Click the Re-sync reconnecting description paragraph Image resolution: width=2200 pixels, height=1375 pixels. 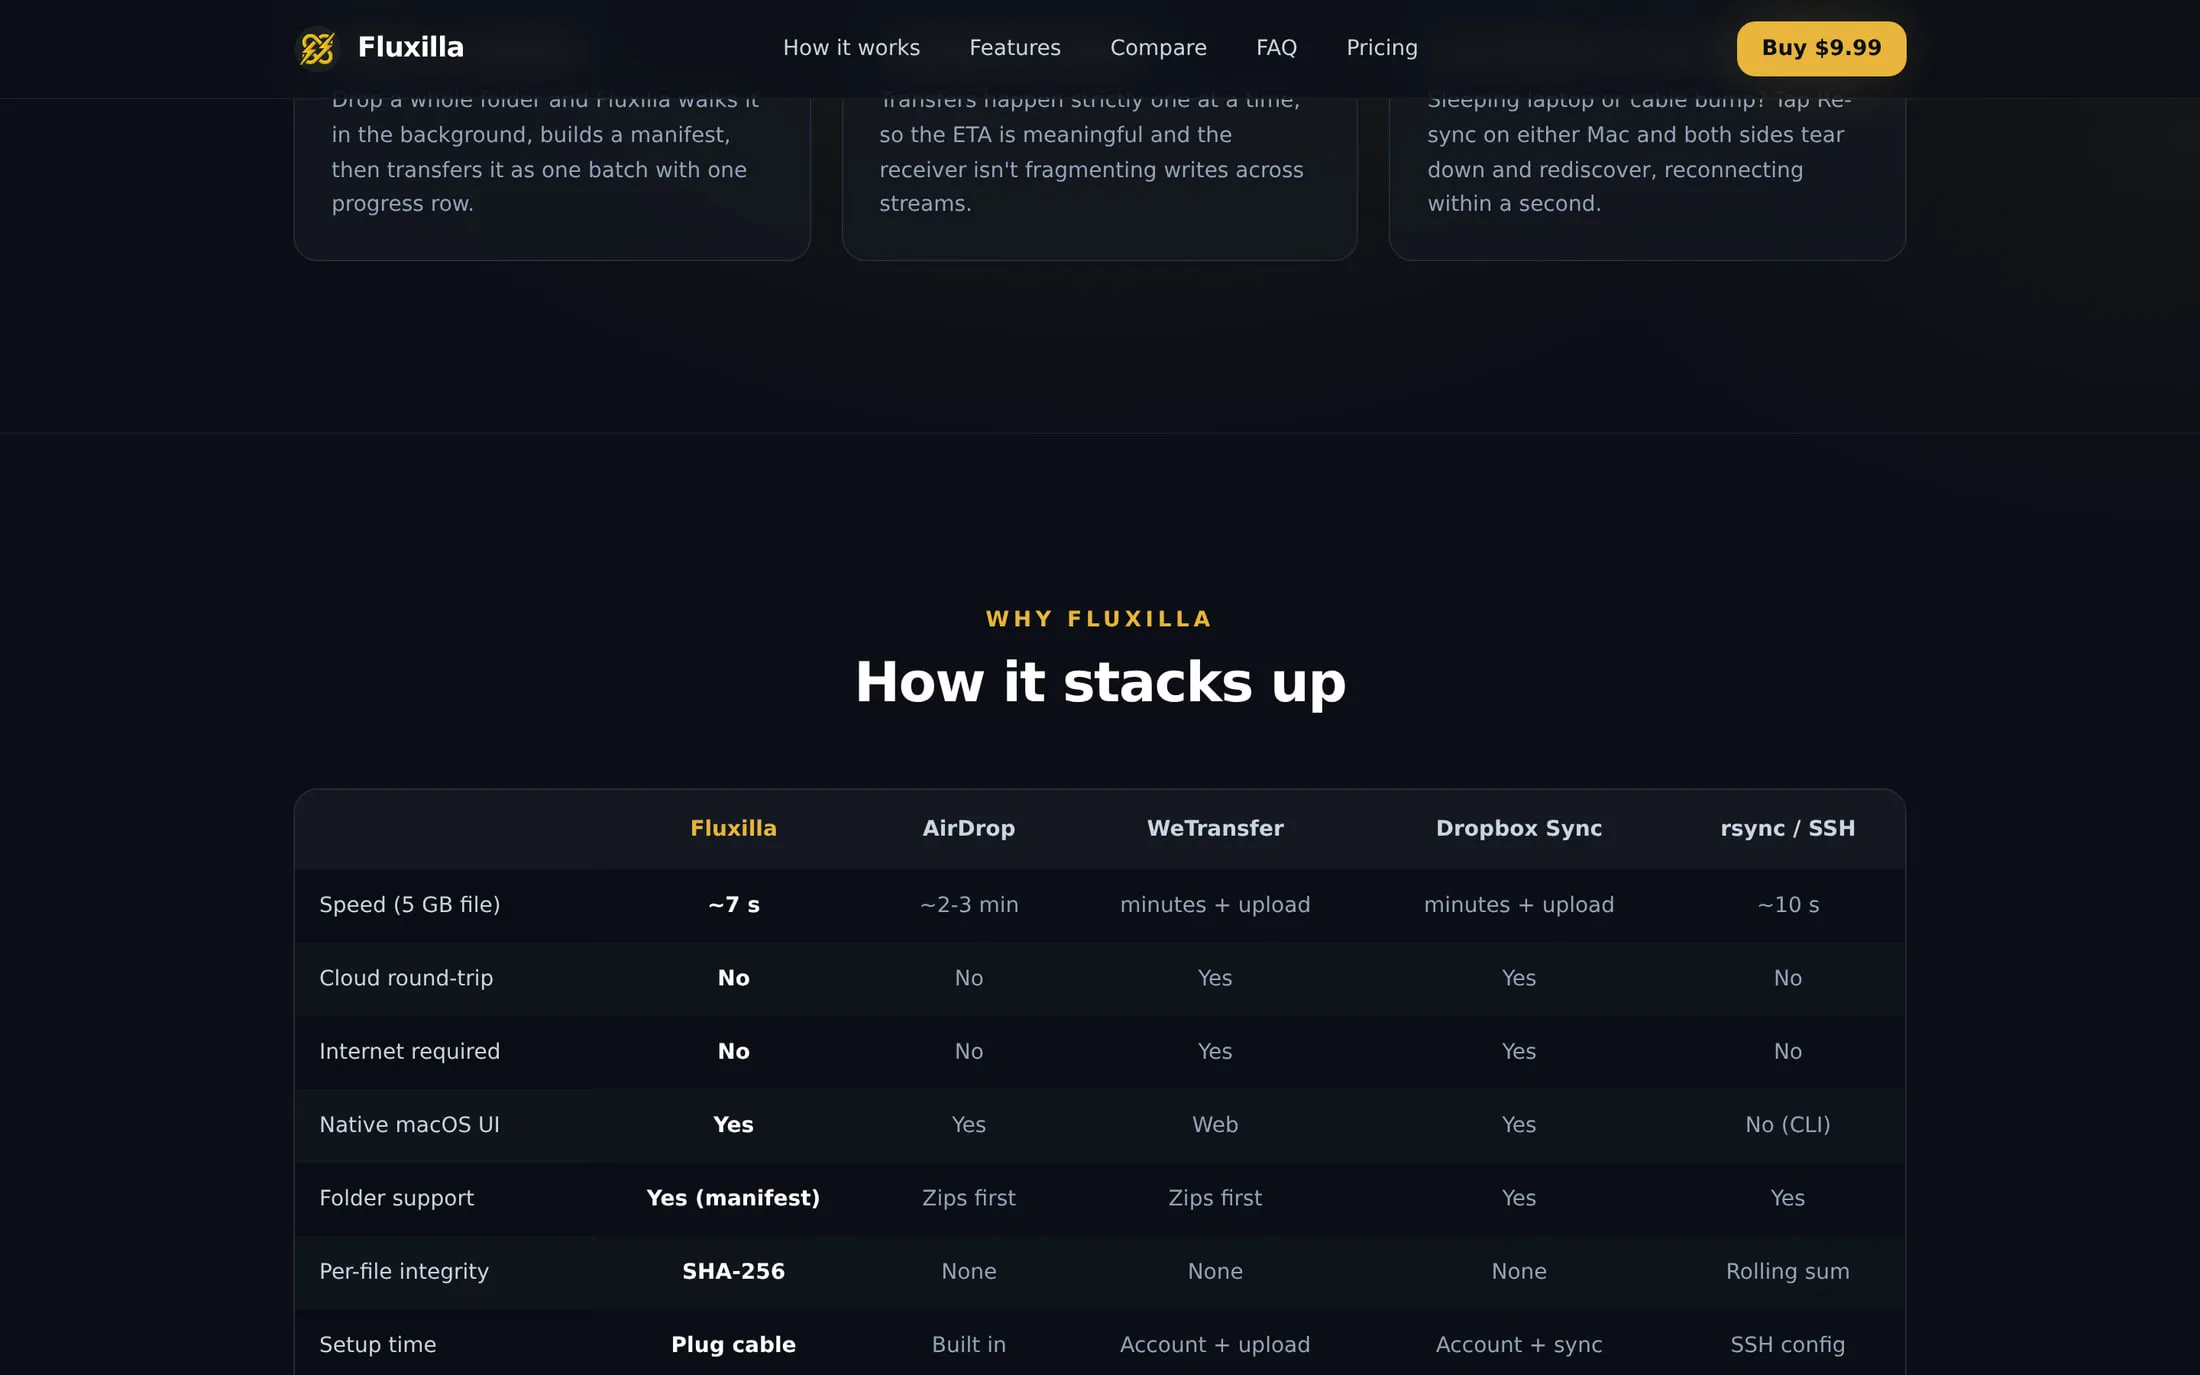tap(1639, 152)
